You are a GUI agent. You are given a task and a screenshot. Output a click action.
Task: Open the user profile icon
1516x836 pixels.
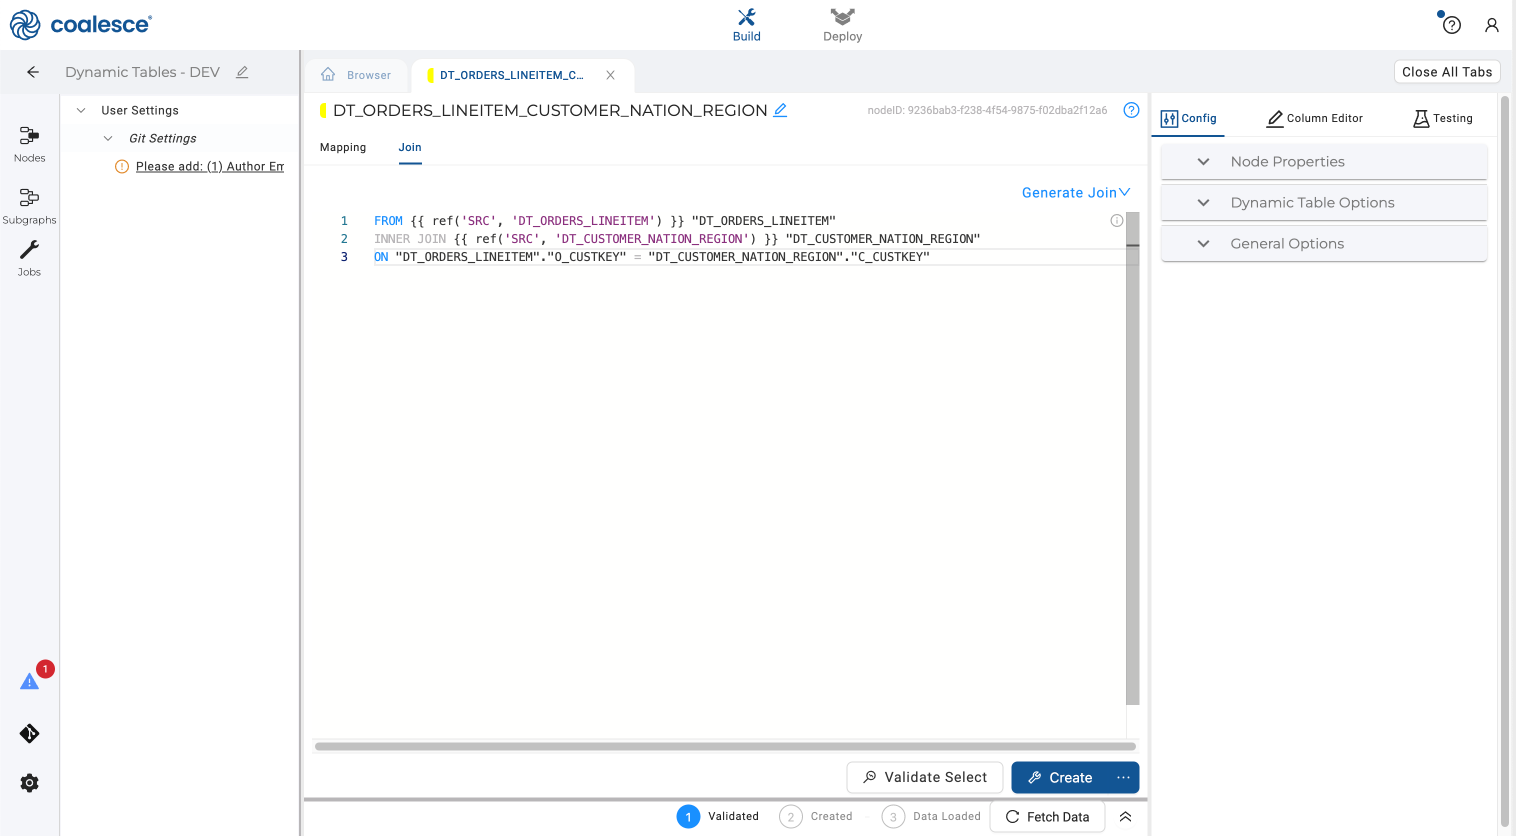[x=1491, y=25]
